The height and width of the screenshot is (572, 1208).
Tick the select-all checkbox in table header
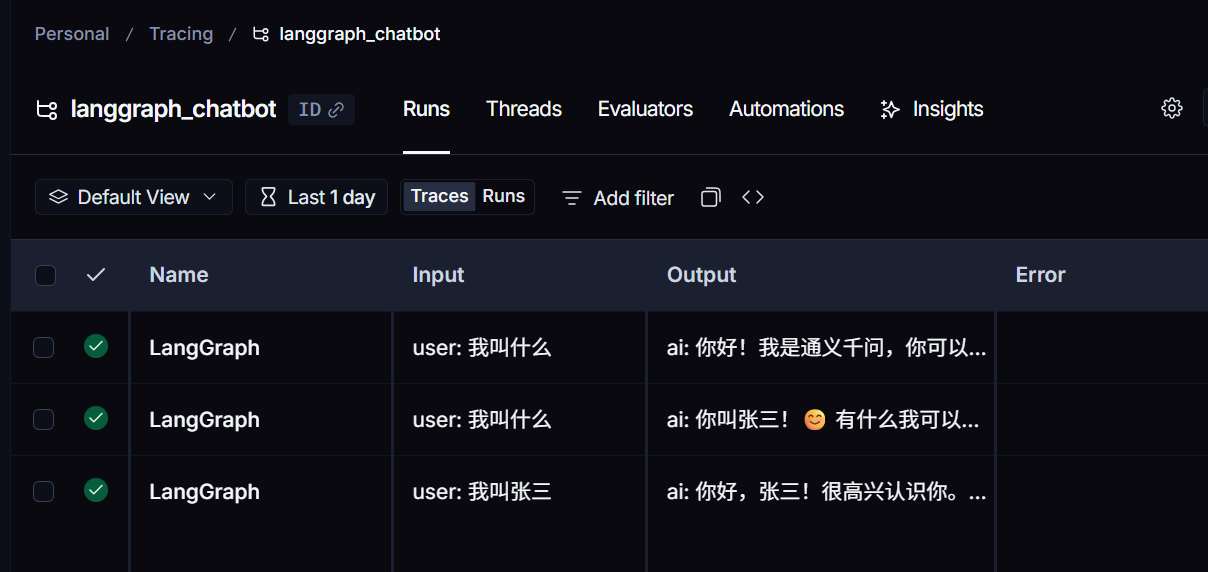45,275
